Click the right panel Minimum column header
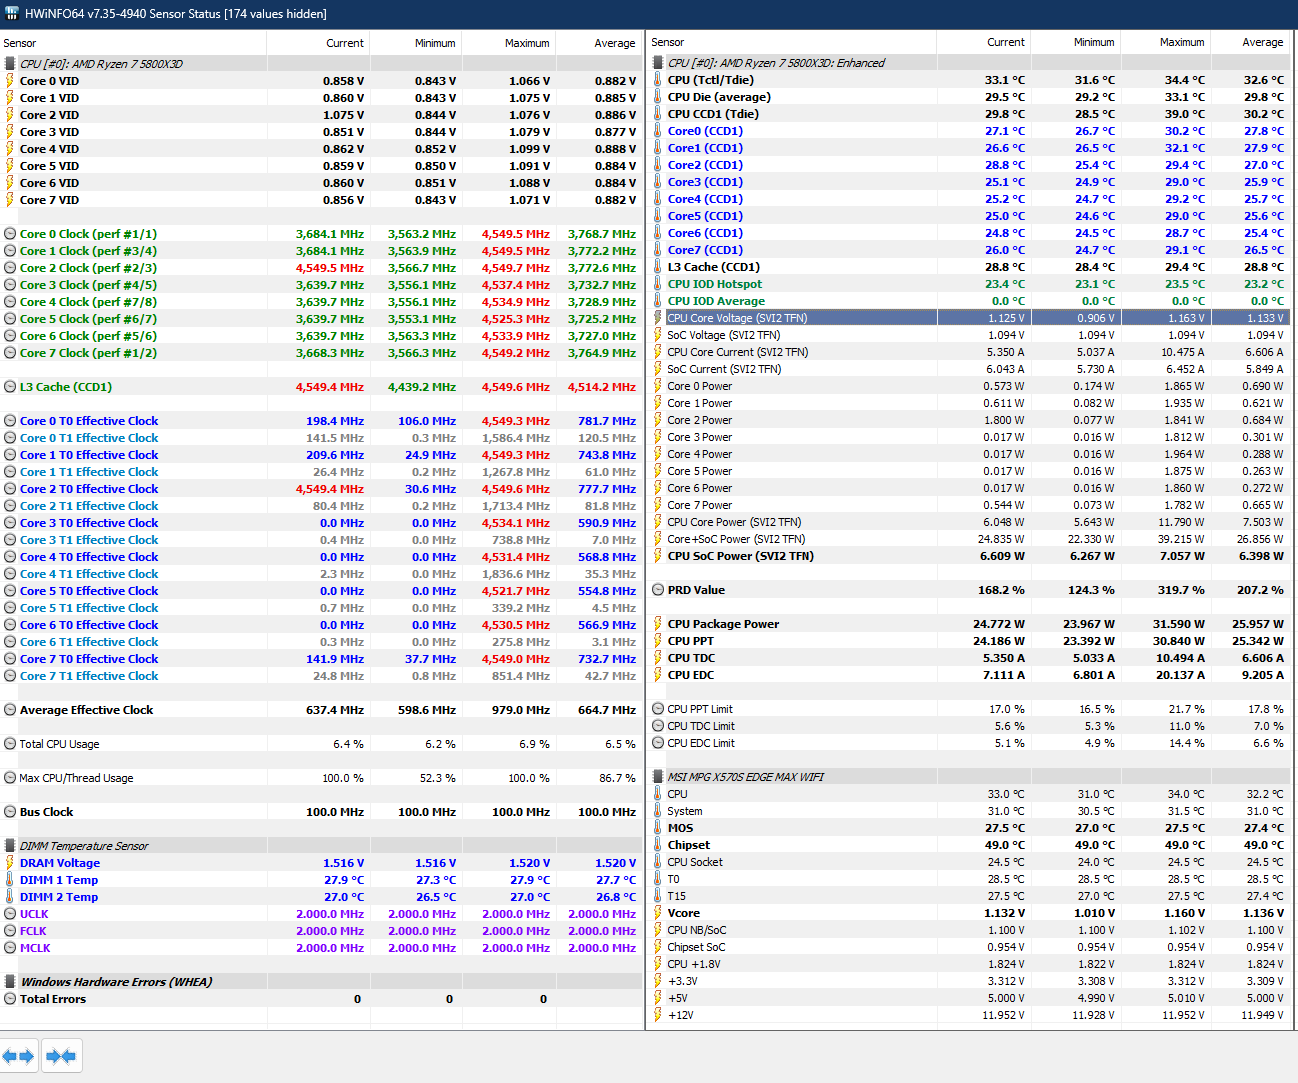Screen dimensions: 1298x1083 (x=1076, y=42)
